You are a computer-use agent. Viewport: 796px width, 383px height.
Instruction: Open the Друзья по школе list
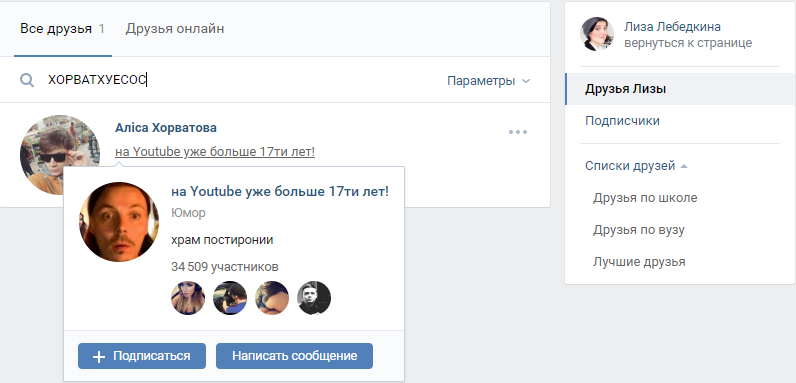[x=645, y=198]
